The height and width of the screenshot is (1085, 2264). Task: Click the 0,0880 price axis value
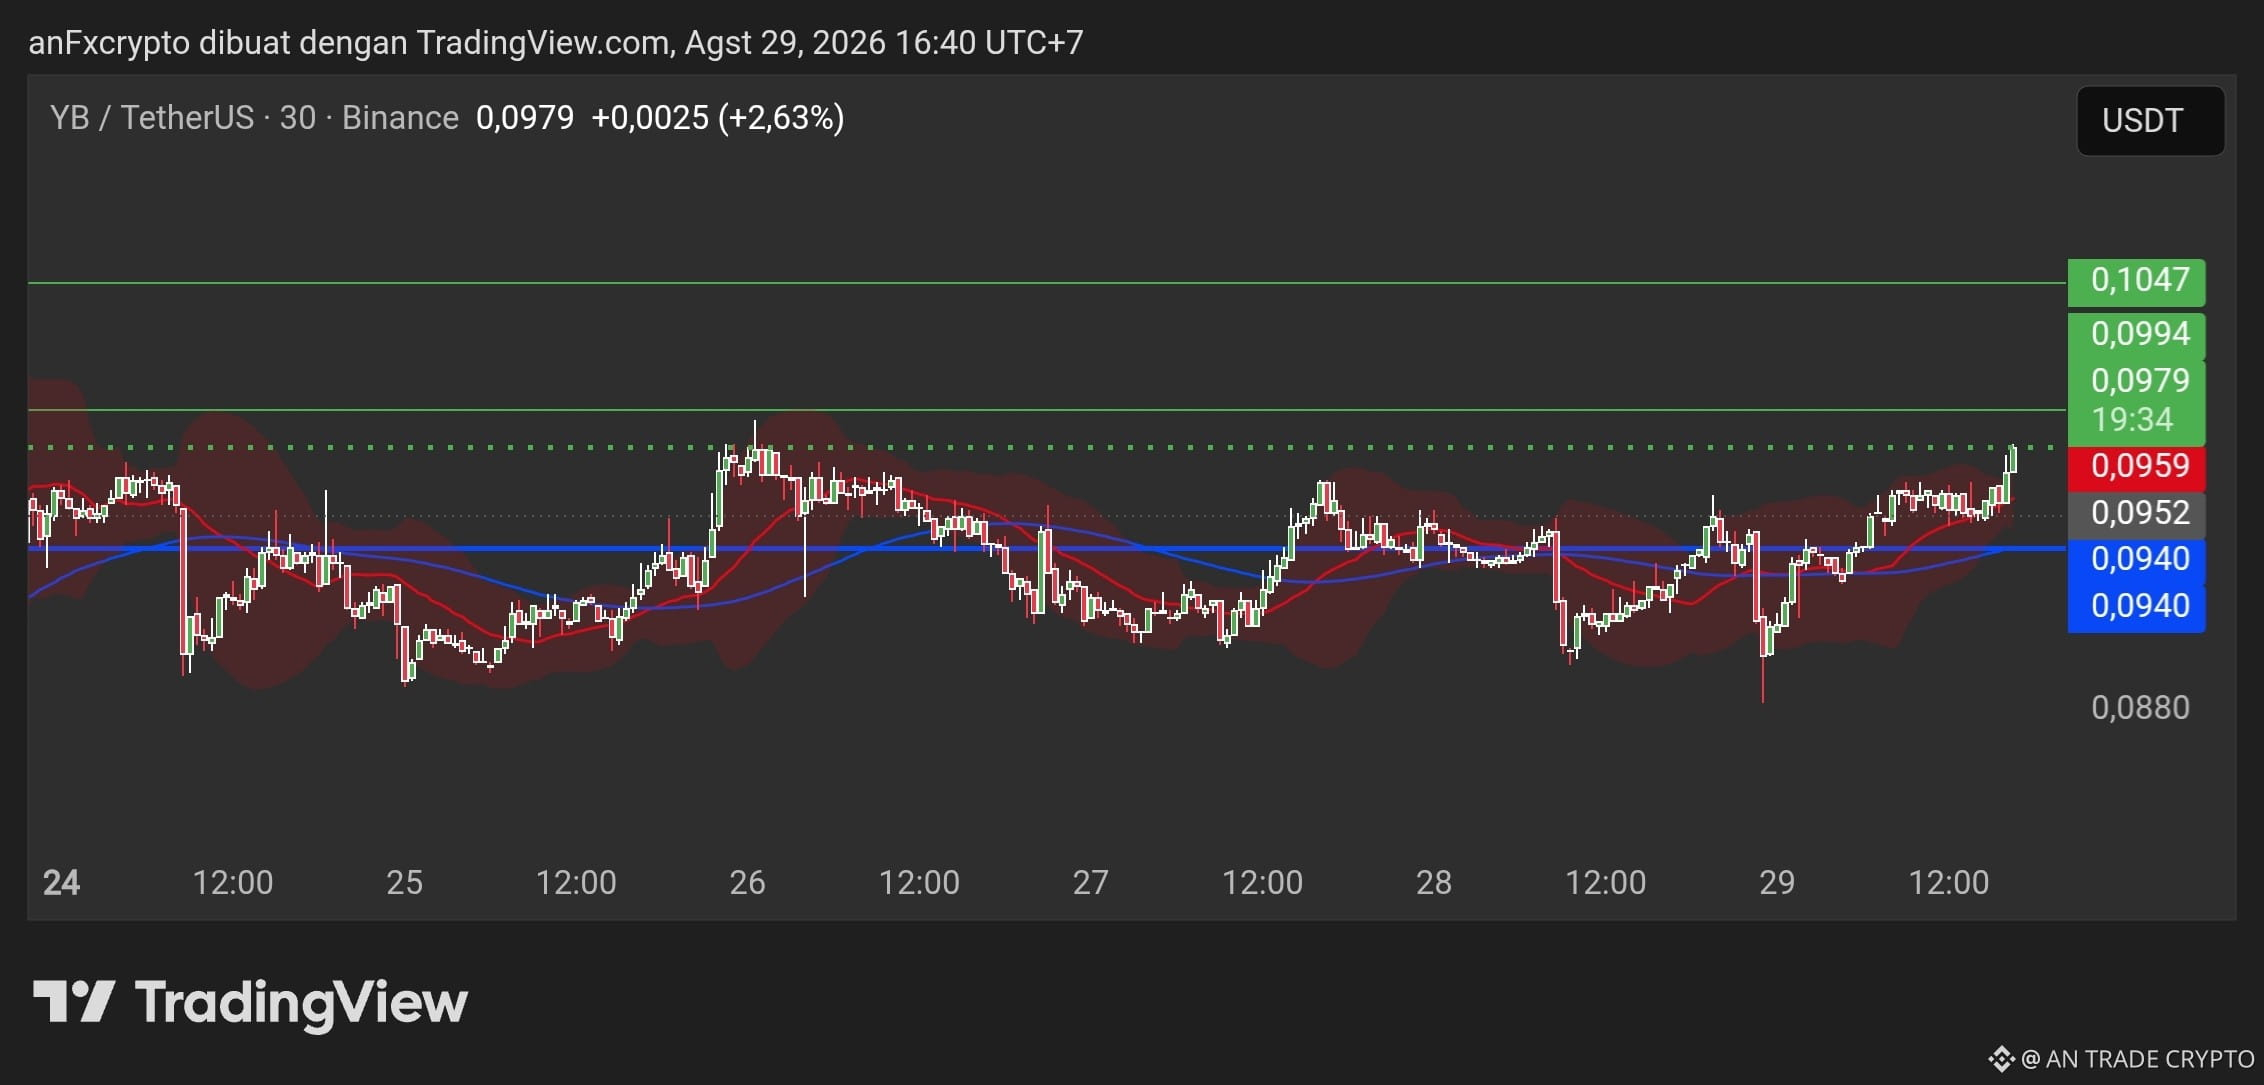click(x=2140, y=708)
